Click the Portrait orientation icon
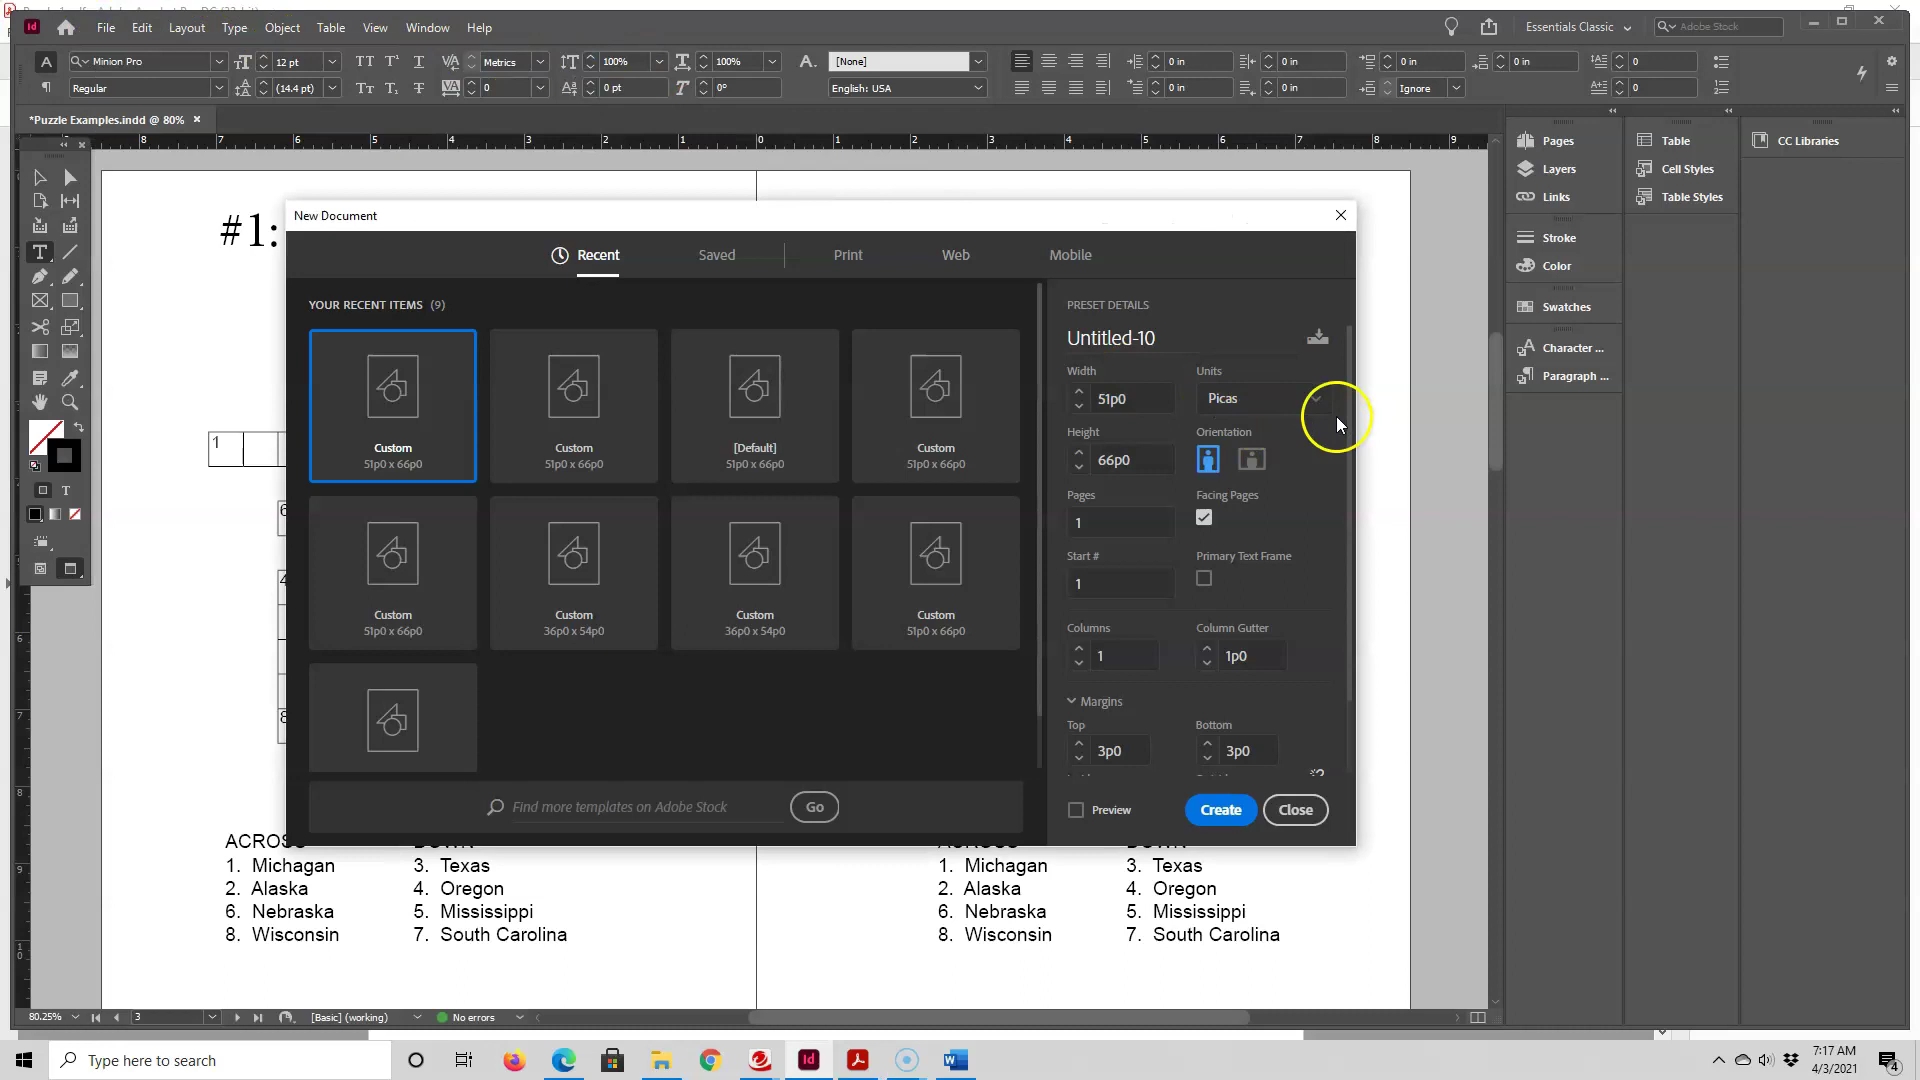Image resolution: width=1920 pixels, height=1080 pixels. point(1208,459)
